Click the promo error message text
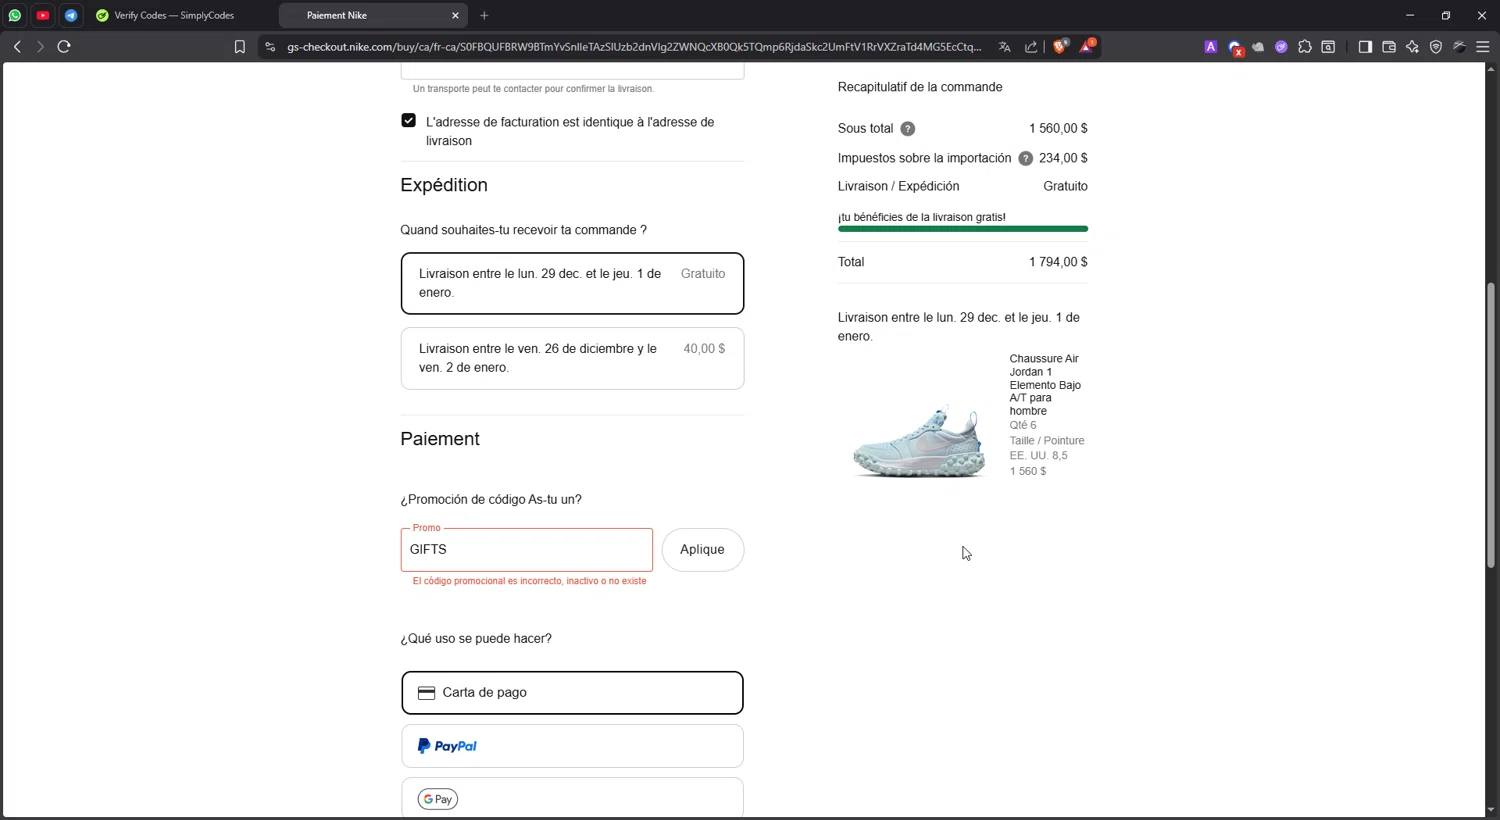The height and width of the screenshot is (820, 1500). coord(529,581)
